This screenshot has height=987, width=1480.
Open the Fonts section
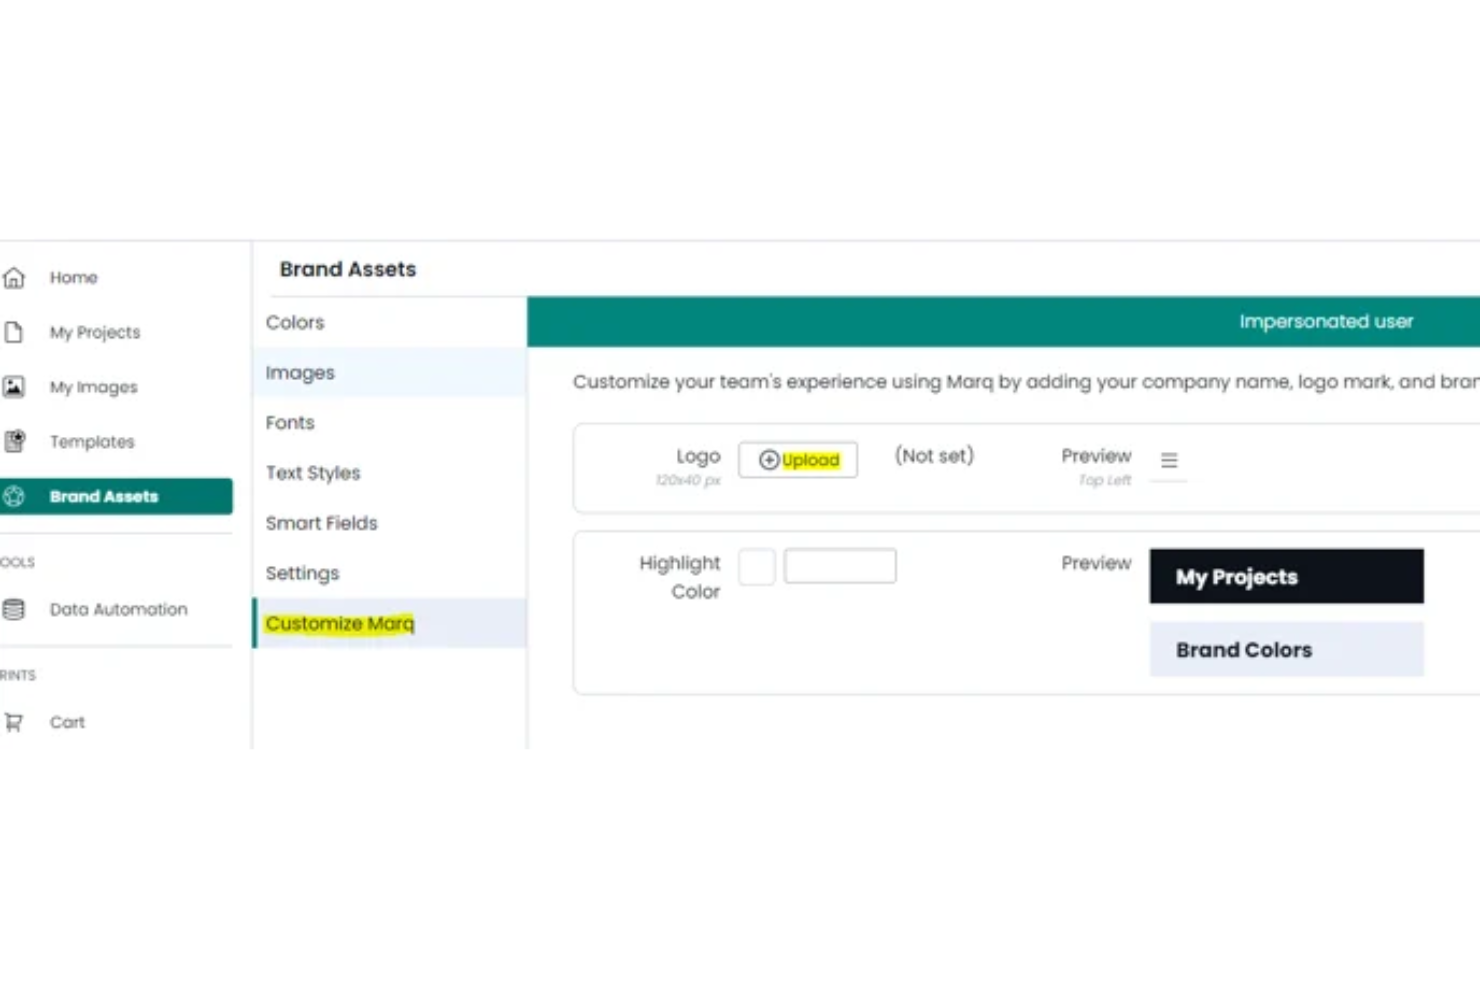390,422
